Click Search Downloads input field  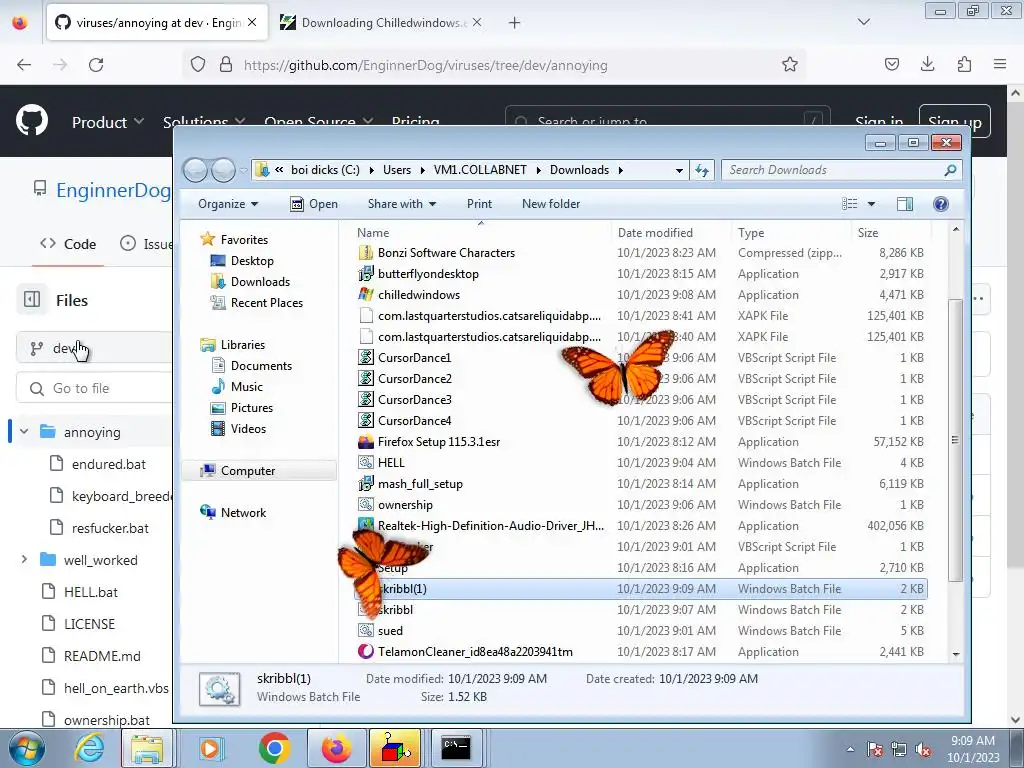pyautogui.click(x=833, y=170)
